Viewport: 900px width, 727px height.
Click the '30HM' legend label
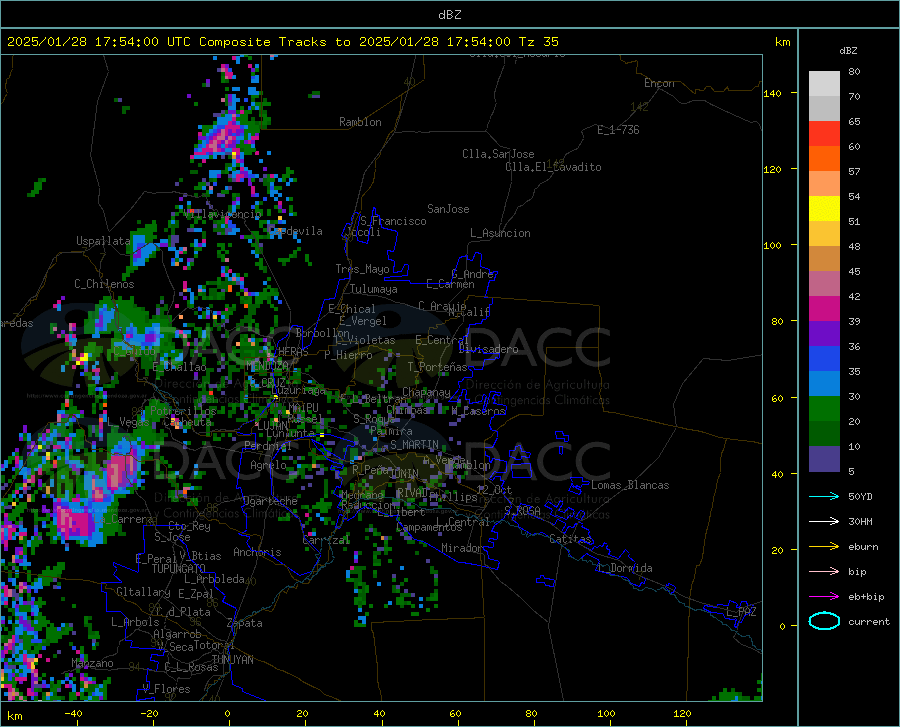click(860, 522)
